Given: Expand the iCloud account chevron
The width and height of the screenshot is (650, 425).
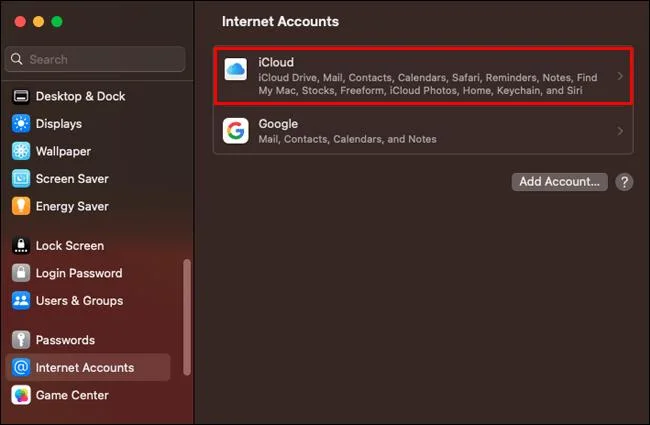Looking at the screenshot, I should coord(620,76).
